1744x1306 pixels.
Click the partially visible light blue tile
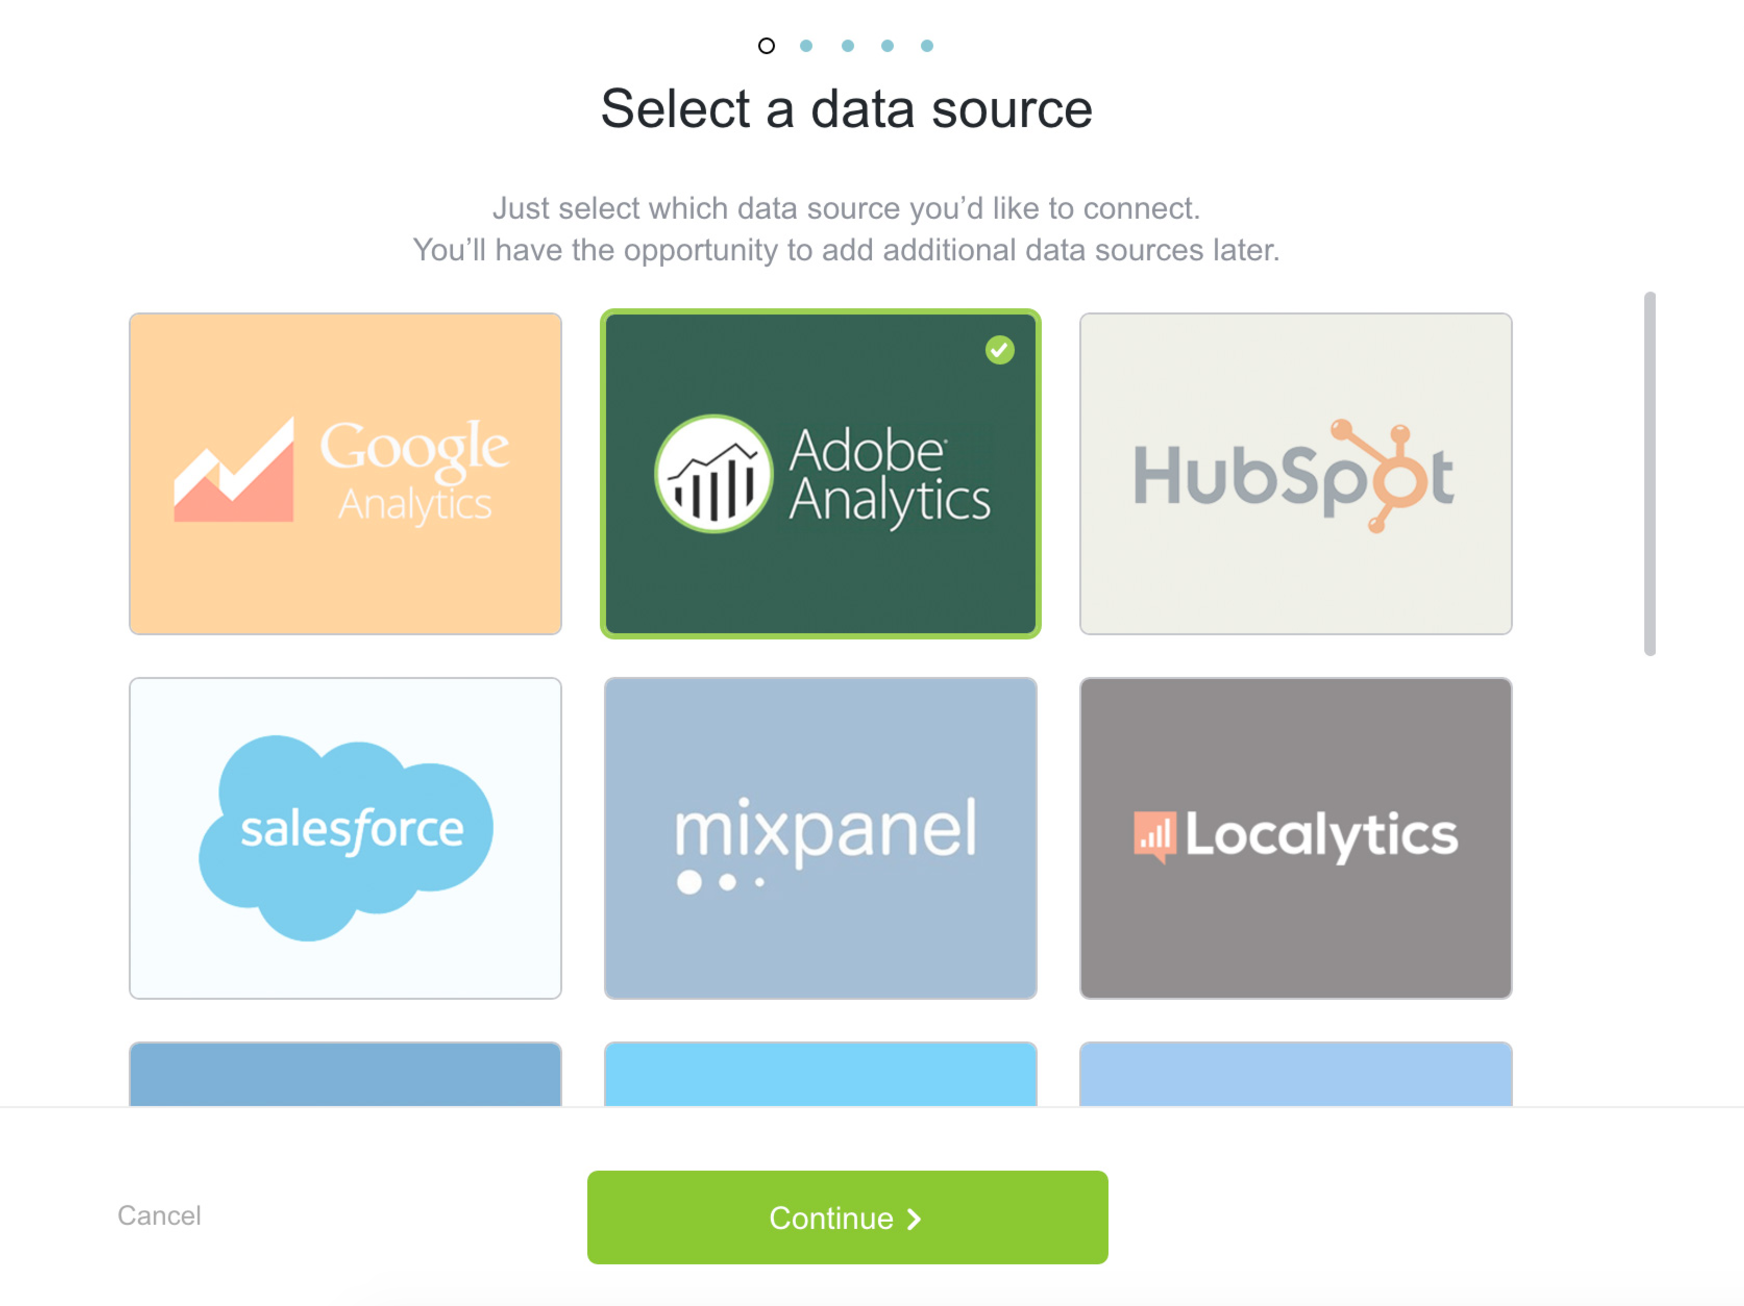click(1295, 1074)
